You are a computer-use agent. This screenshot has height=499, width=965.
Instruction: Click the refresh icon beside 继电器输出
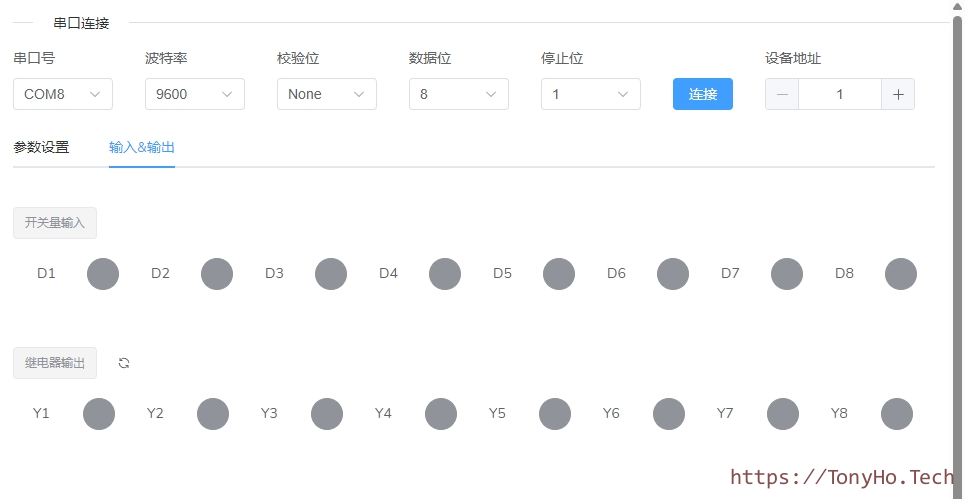coord(124,363)
